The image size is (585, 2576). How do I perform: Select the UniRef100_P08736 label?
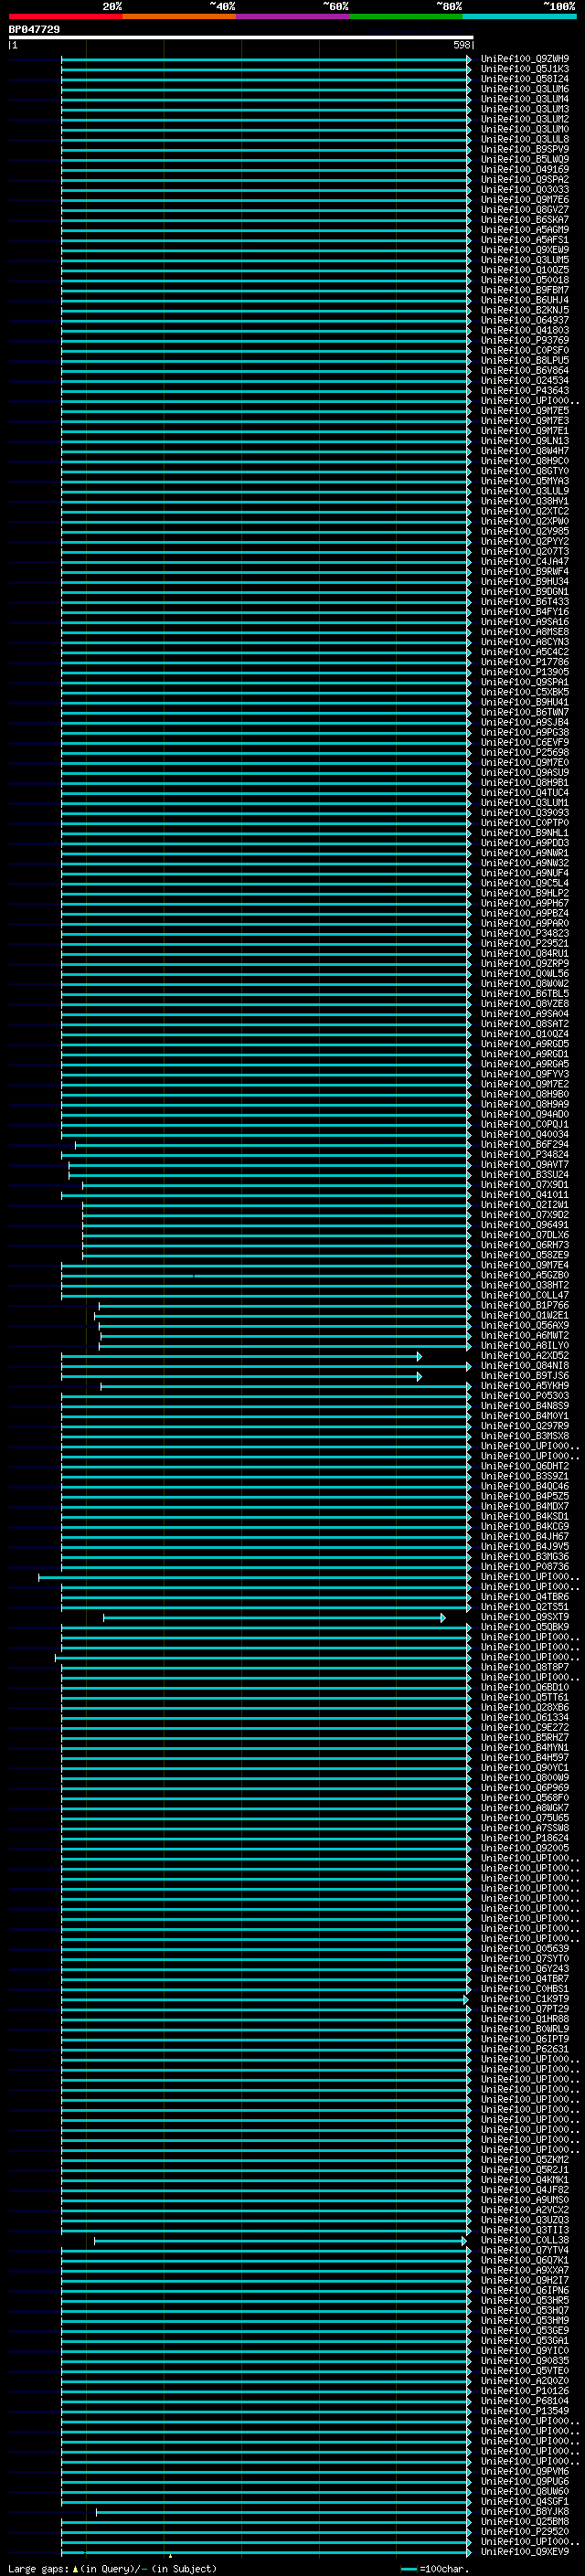point(525,1567)
